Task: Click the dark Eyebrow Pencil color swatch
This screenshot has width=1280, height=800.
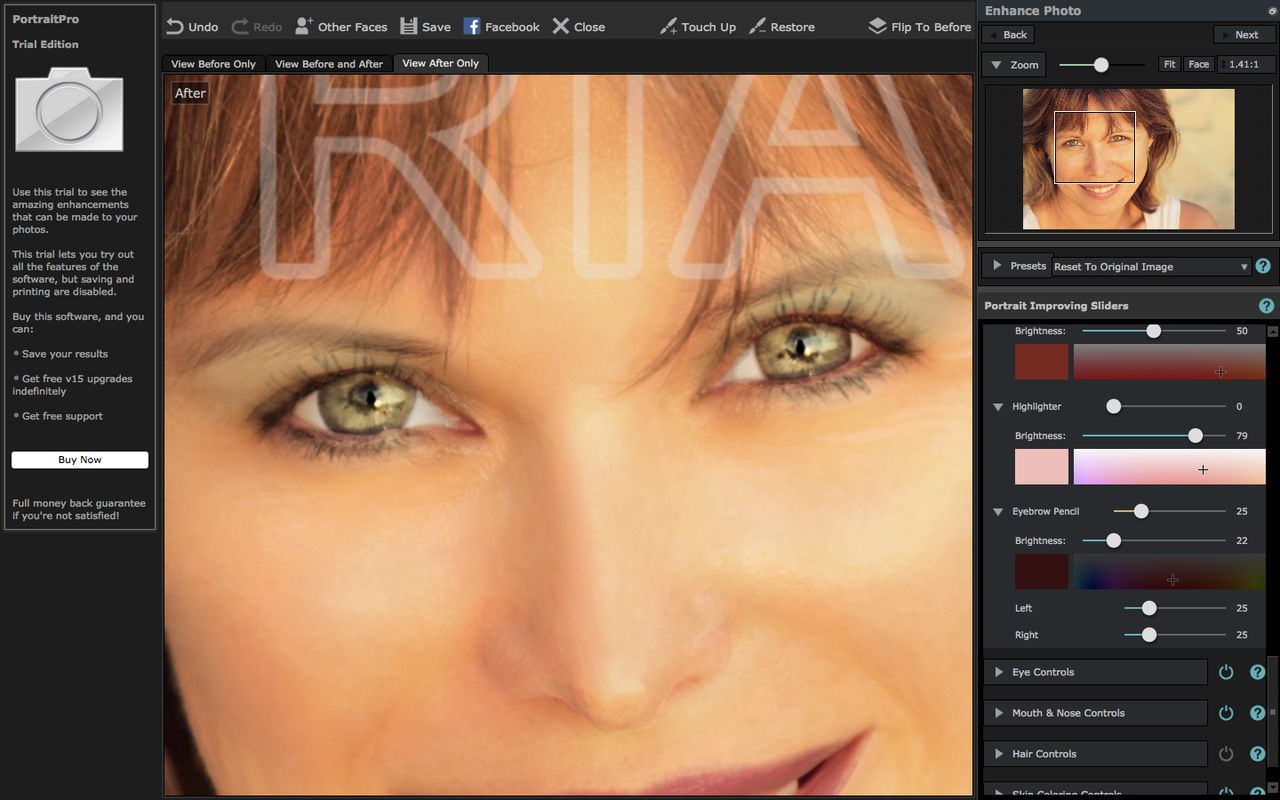Action: (1041, 572)
